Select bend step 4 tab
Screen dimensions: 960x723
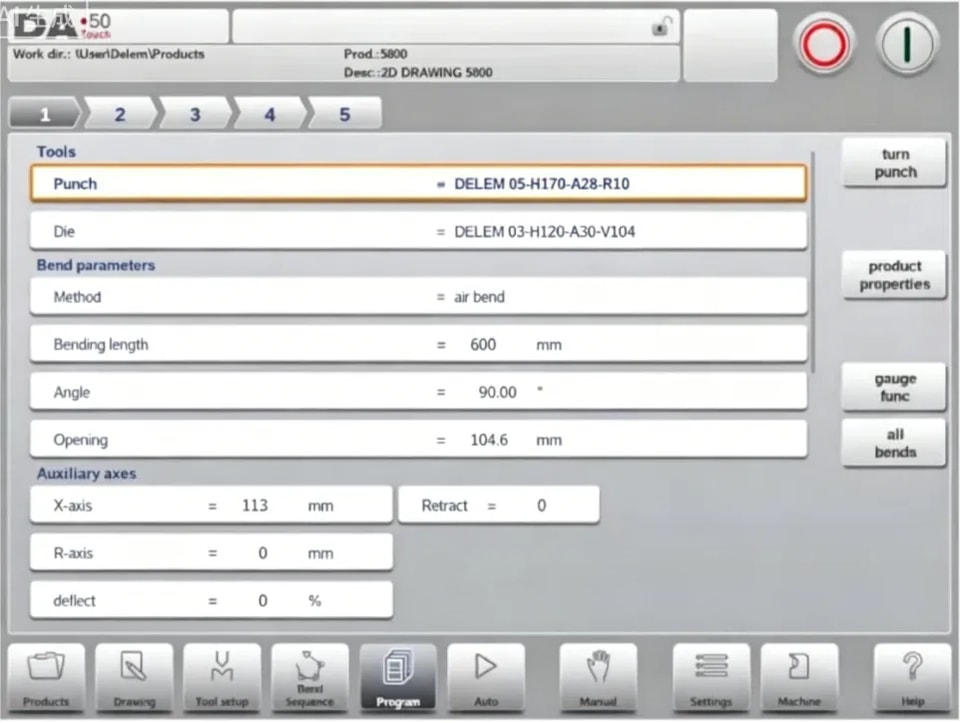269,114
